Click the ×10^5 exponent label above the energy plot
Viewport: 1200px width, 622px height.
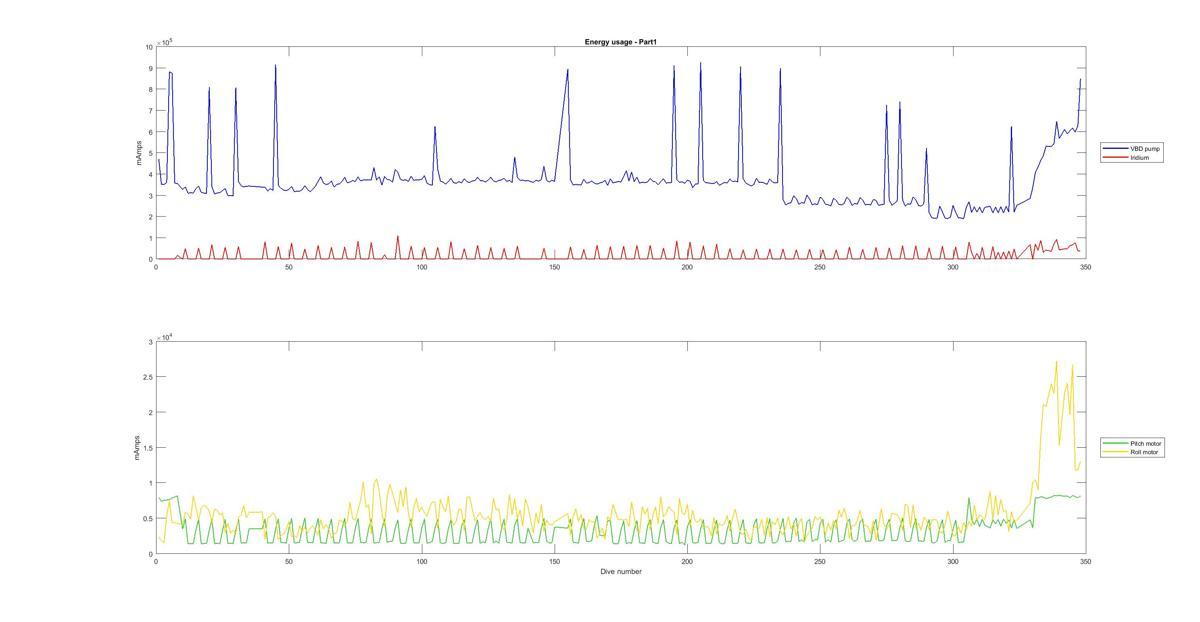coord(165,41)
